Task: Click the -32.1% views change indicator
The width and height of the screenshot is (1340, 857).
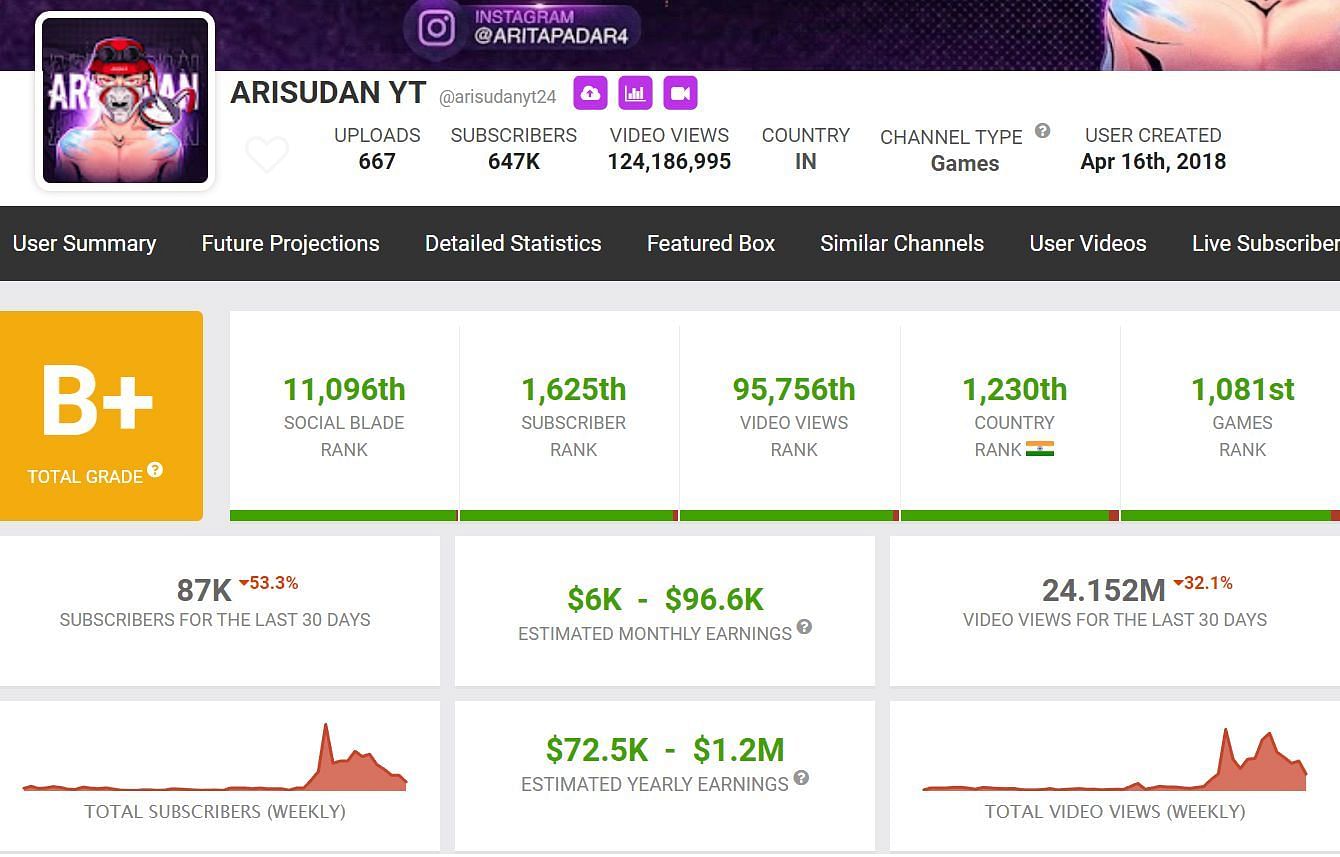Action: (1203, 583)
